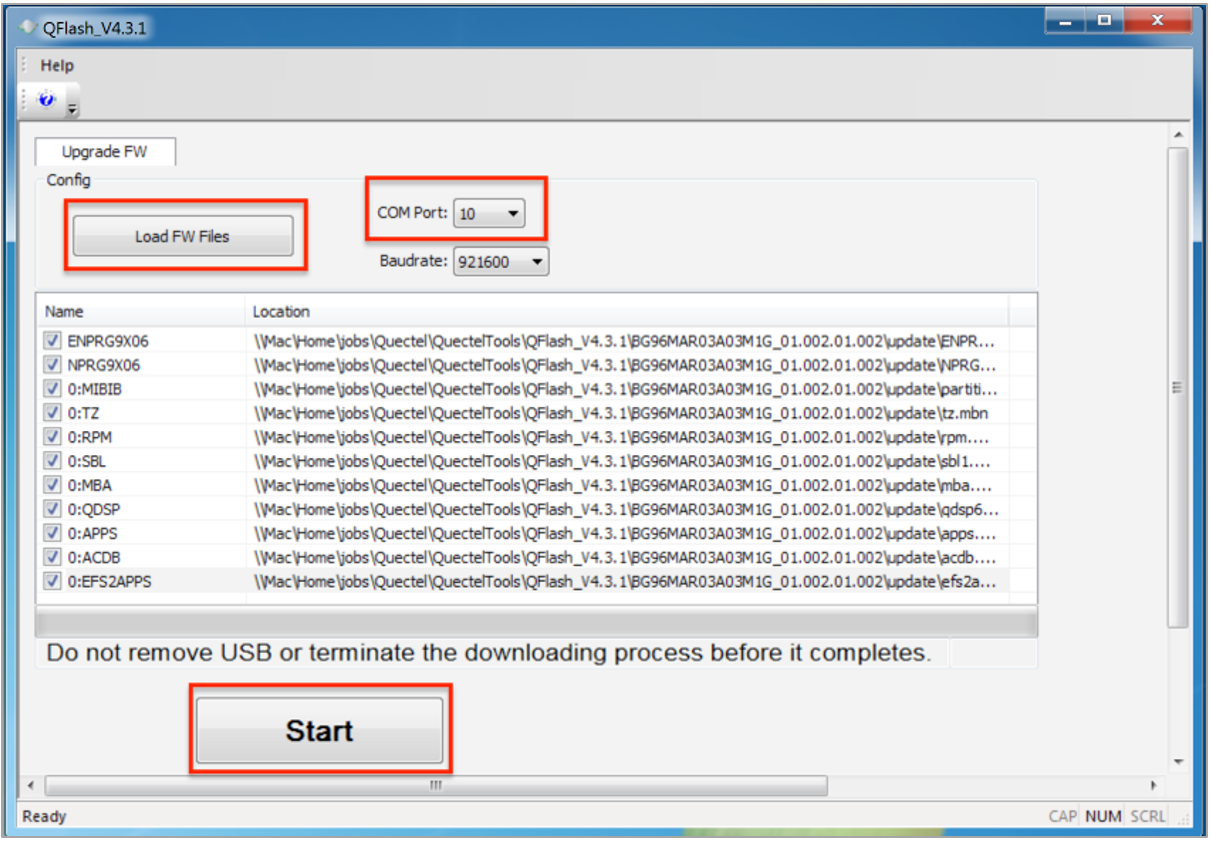The height and width of the screenshot is (841, 1211).
Task: Toggle the 0:MBA checkbox
Action: click(52, 485)
